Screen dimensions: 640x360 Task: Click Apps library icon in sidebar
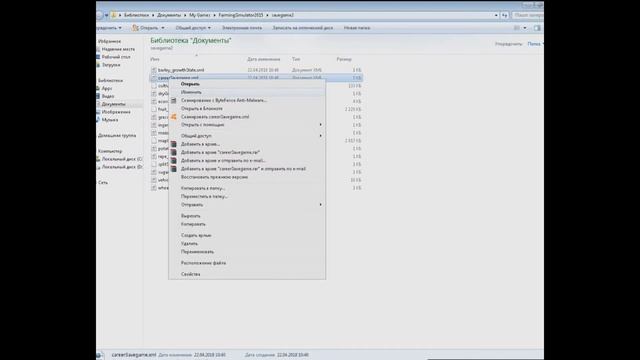click(98, 88)
